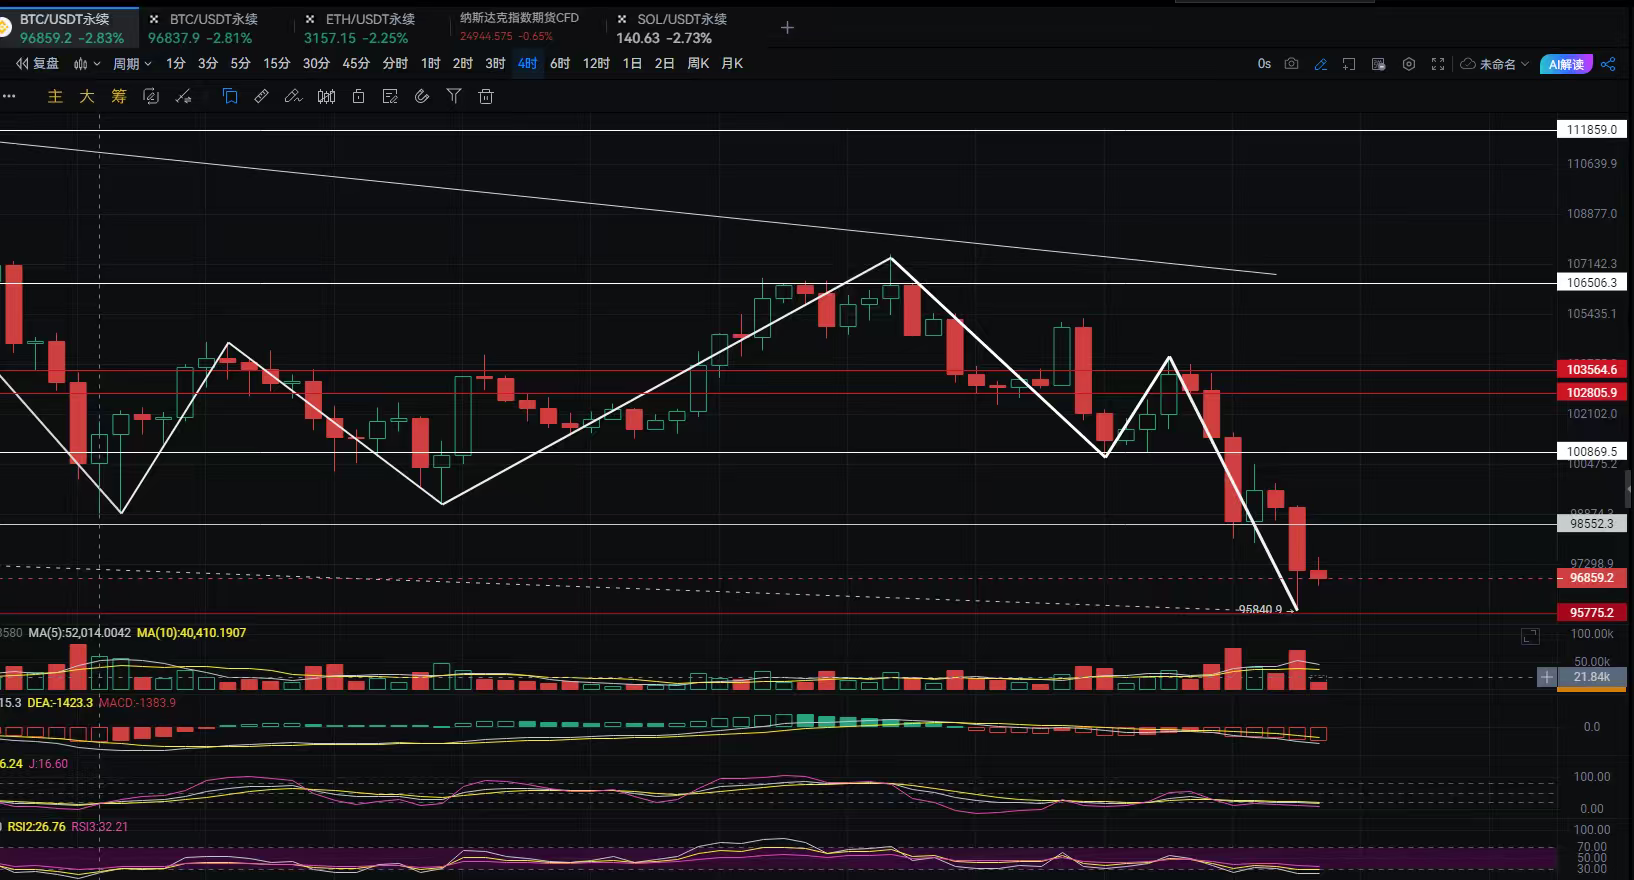Viewport: 1634px width, 880px height.
Task: Select the ruler measurement tool
Action: [x=261, y=97]
